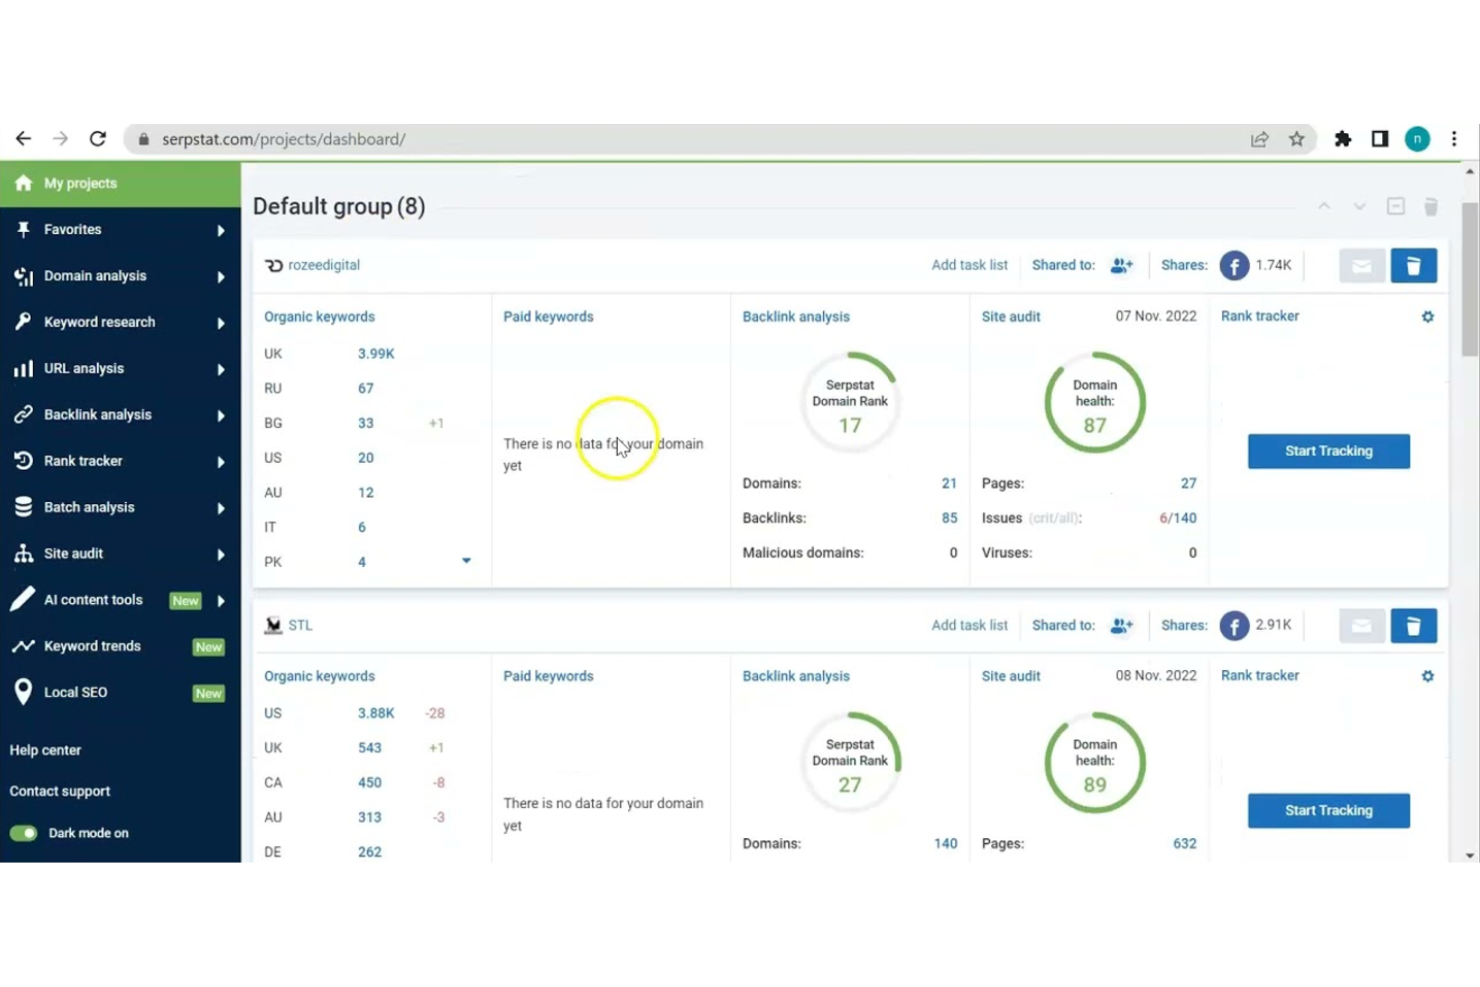Click Facebook shares icon for rozeedigital

point(1234,265)
